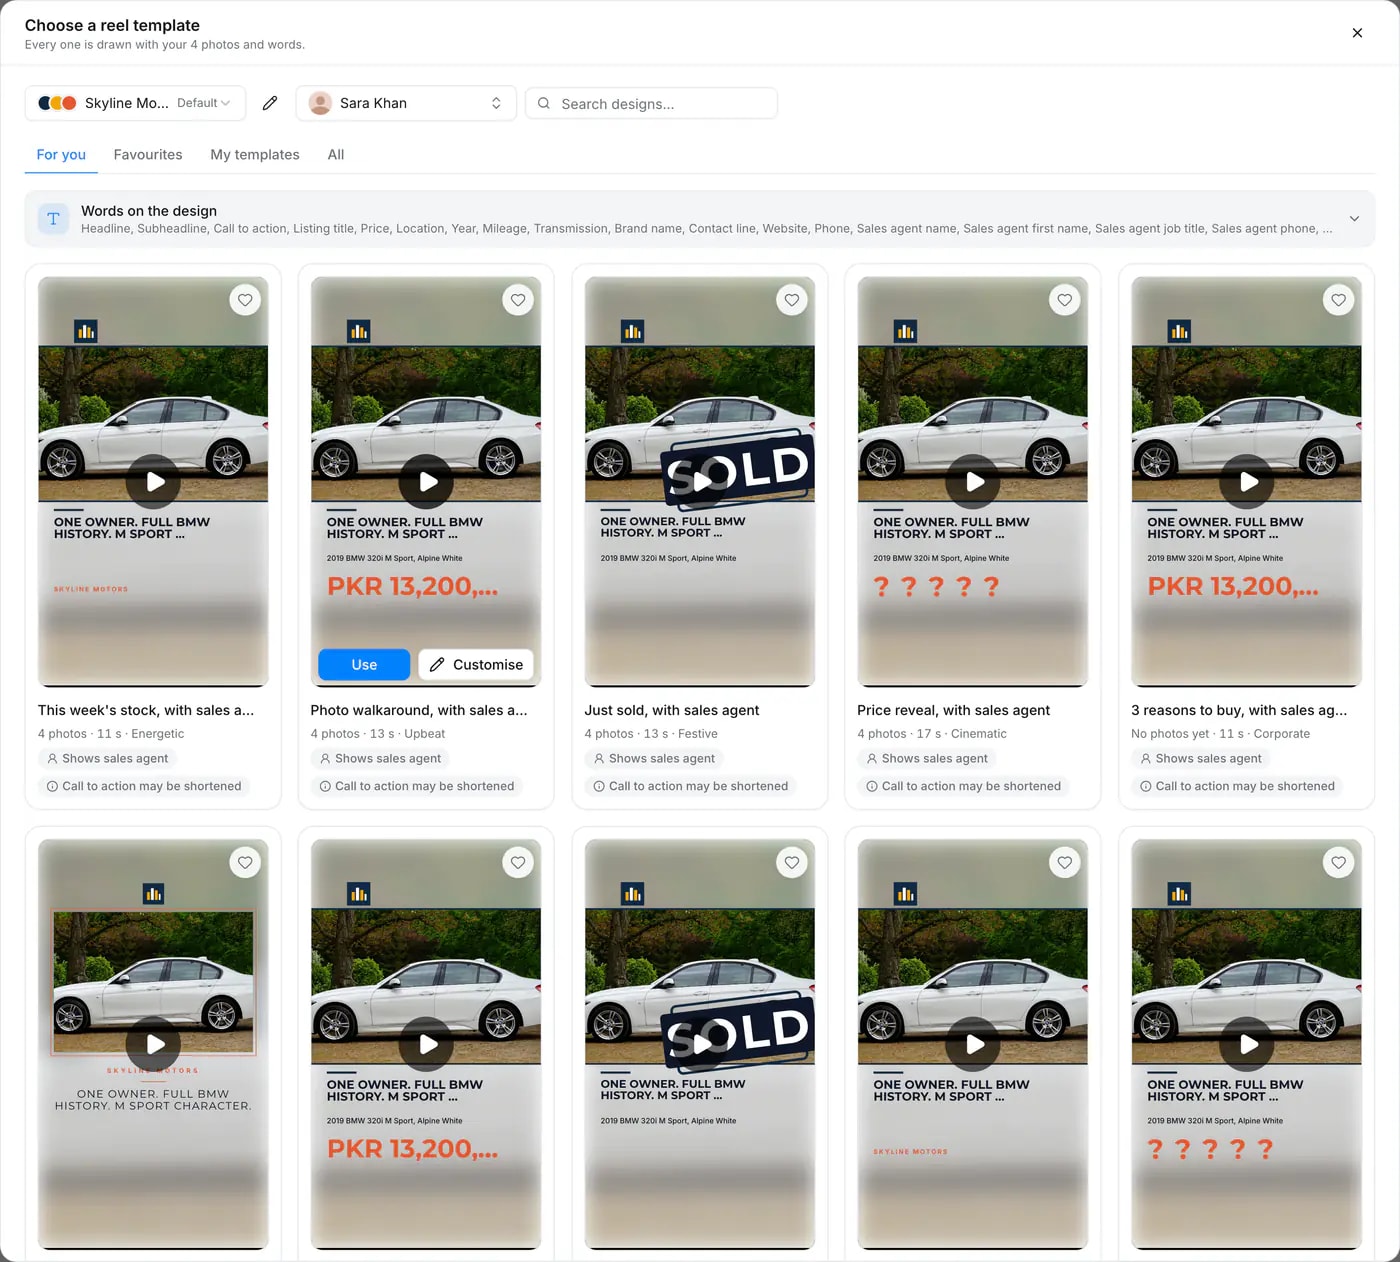Click "4 photos · 11 s · Energetic" details
The width and height of the screenshot is (1400, 1262).
(x=111, y=734)
